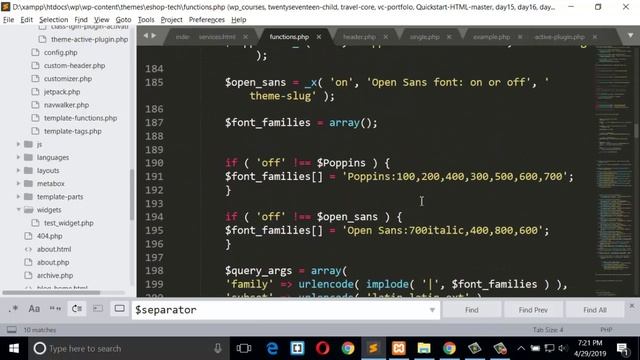Close the functions.php tab
640x360 pixels.
point(319,37)
